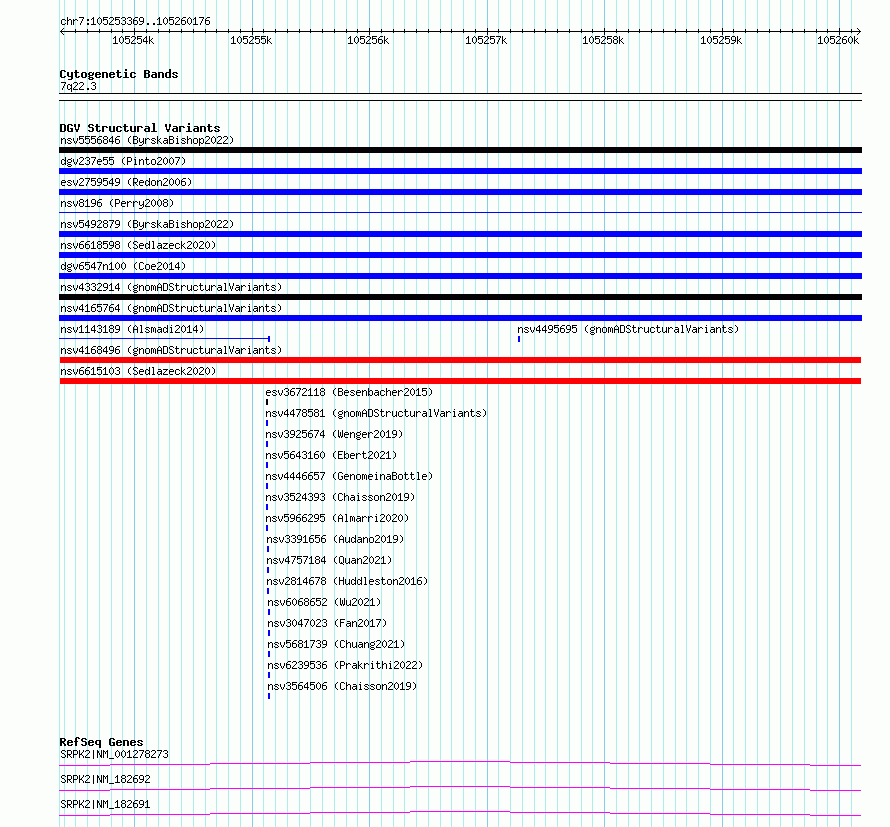The height and width of the screenshot is (827, 890).
Task: Select nsv4757184 (Quan2021) variant label
Action: (x=329, y=560)
